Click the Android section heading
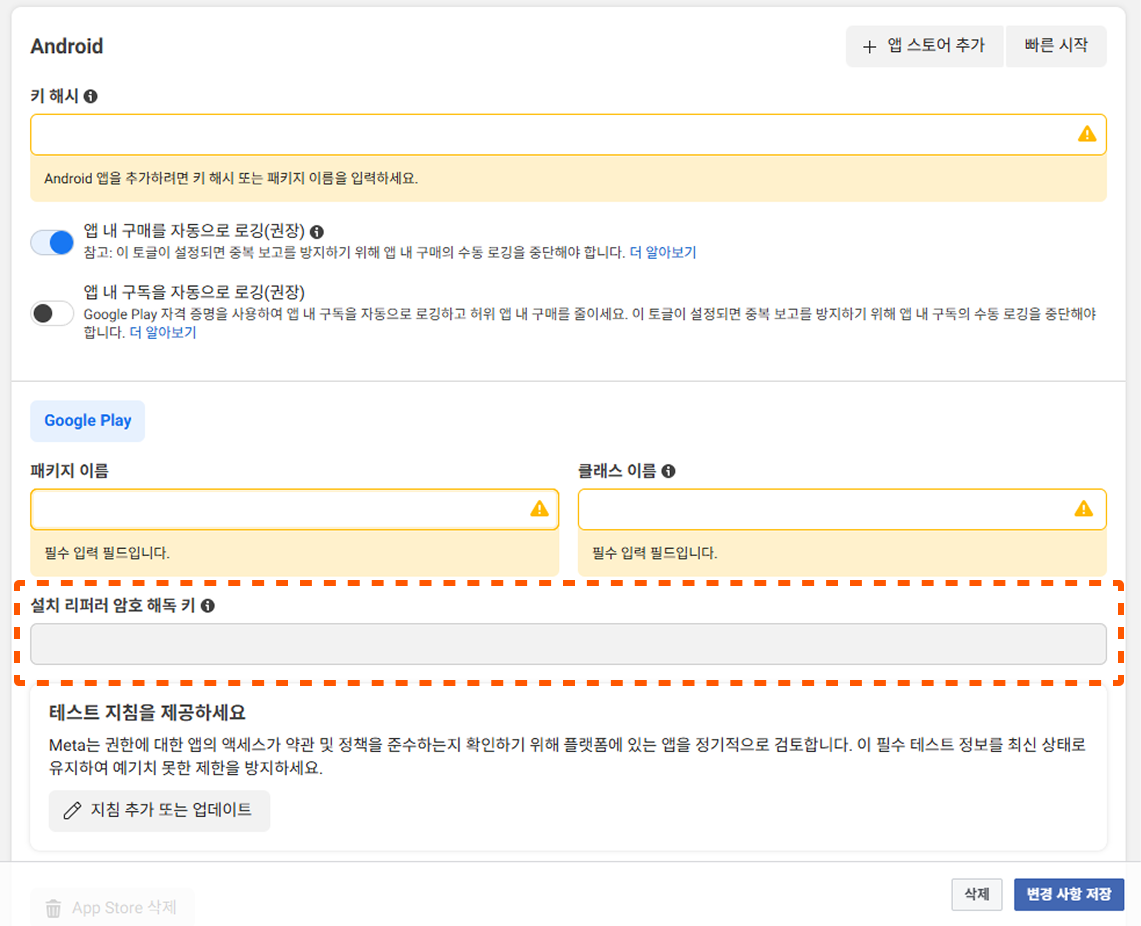The height and width of the screenshot is (926, 1141). tap(67, 47)
